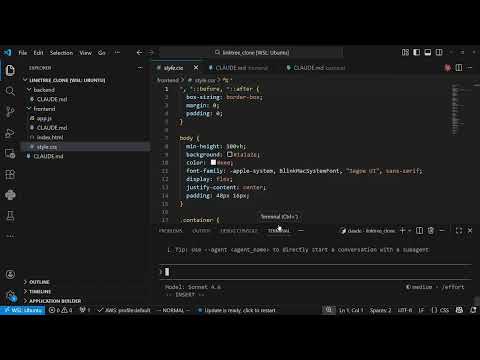480x360 pixels.
Task: Open the Selection menu
Action: click(61, 53)
